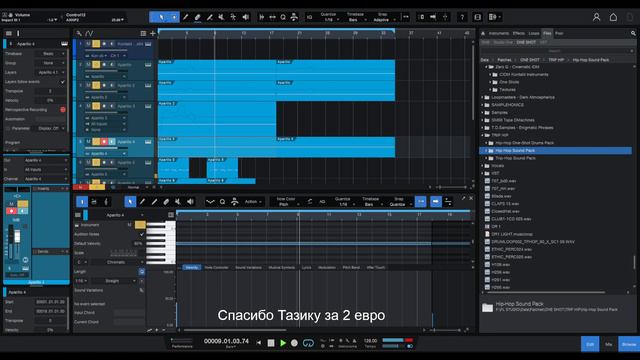
Task: Switch to score view treble clef icon
Action: point(106,202)
